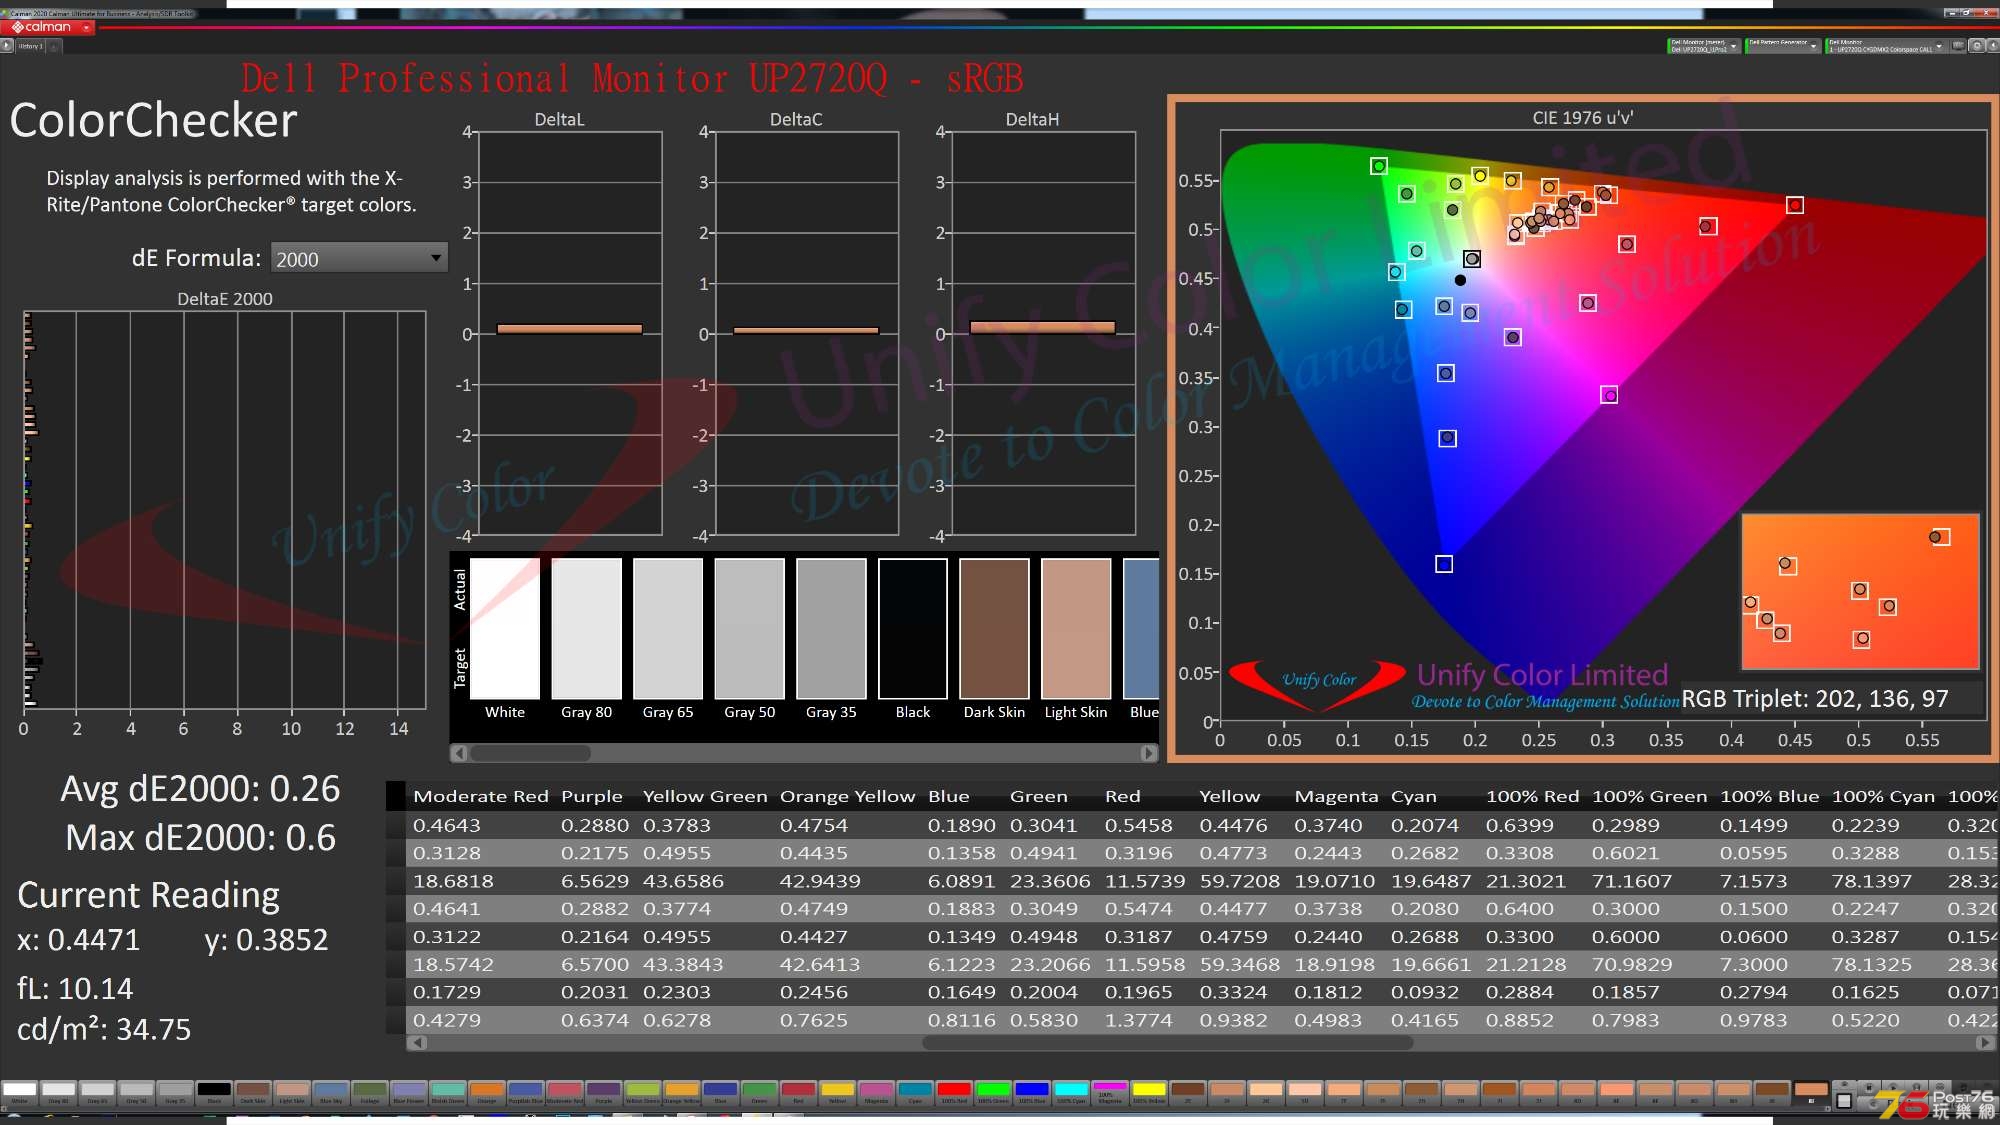Click the Yellow Green swatch in bottom bar
The height and width of the screenshot is (1125, 2000).
click(x=643, y=1092)
